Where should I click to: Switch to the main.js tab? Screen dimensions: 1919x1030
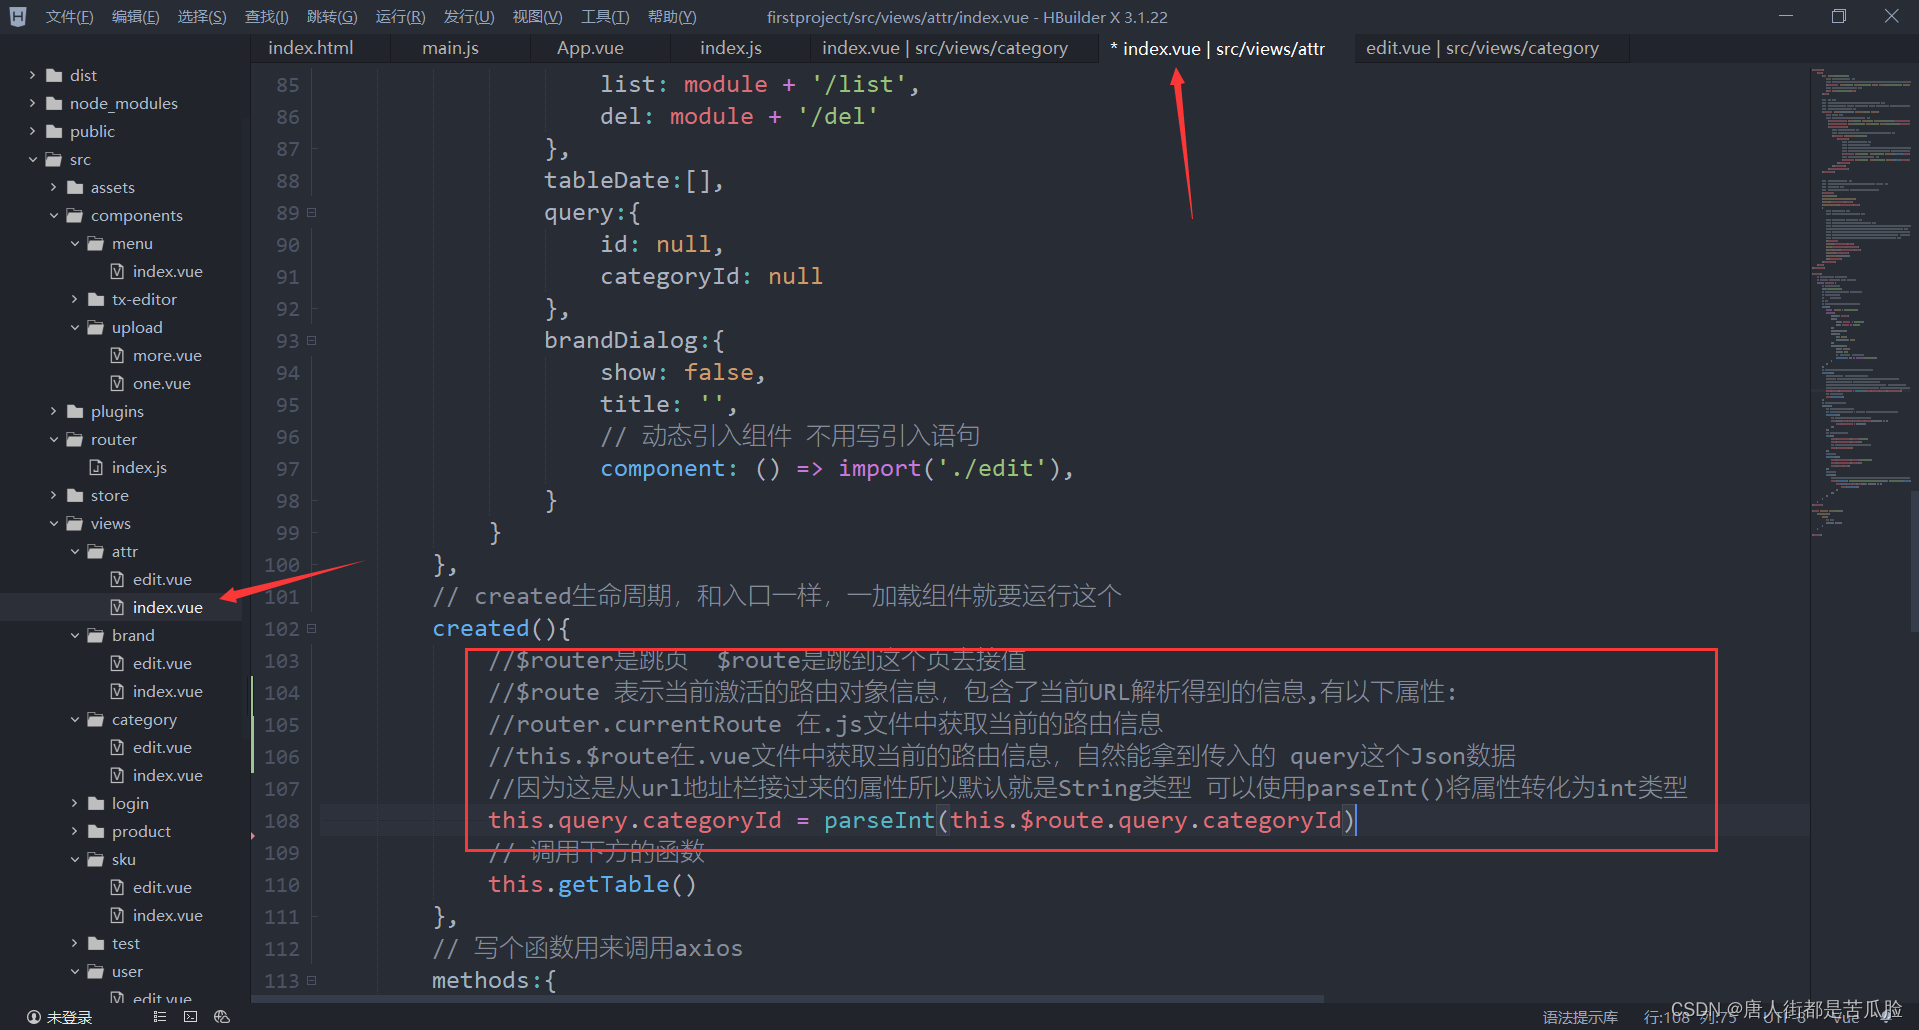click(x=450, y=48)
